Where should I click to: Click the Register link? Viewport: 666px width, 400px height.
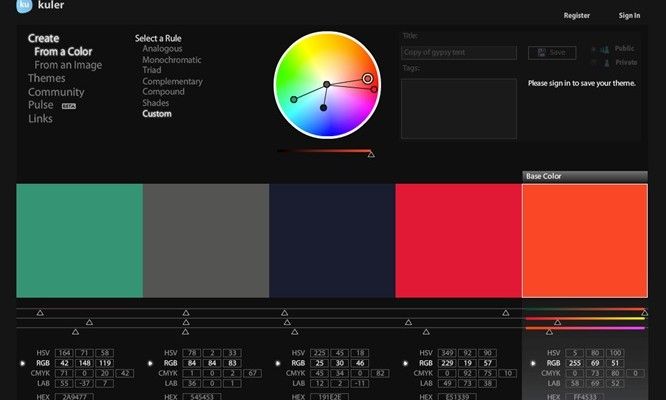pyautogui.click(x=577, y=16)
